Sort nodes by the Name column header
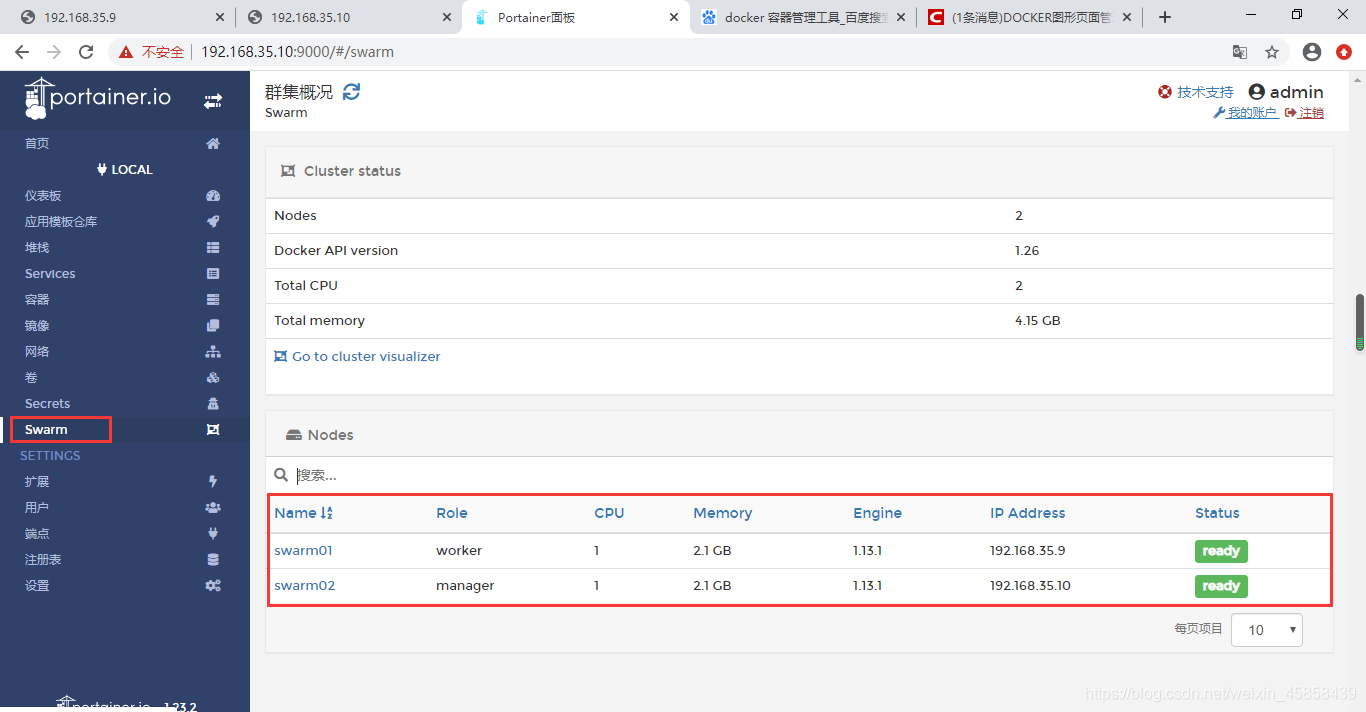The height and width of the screenshot is (712, 1366). pos(303,513)
